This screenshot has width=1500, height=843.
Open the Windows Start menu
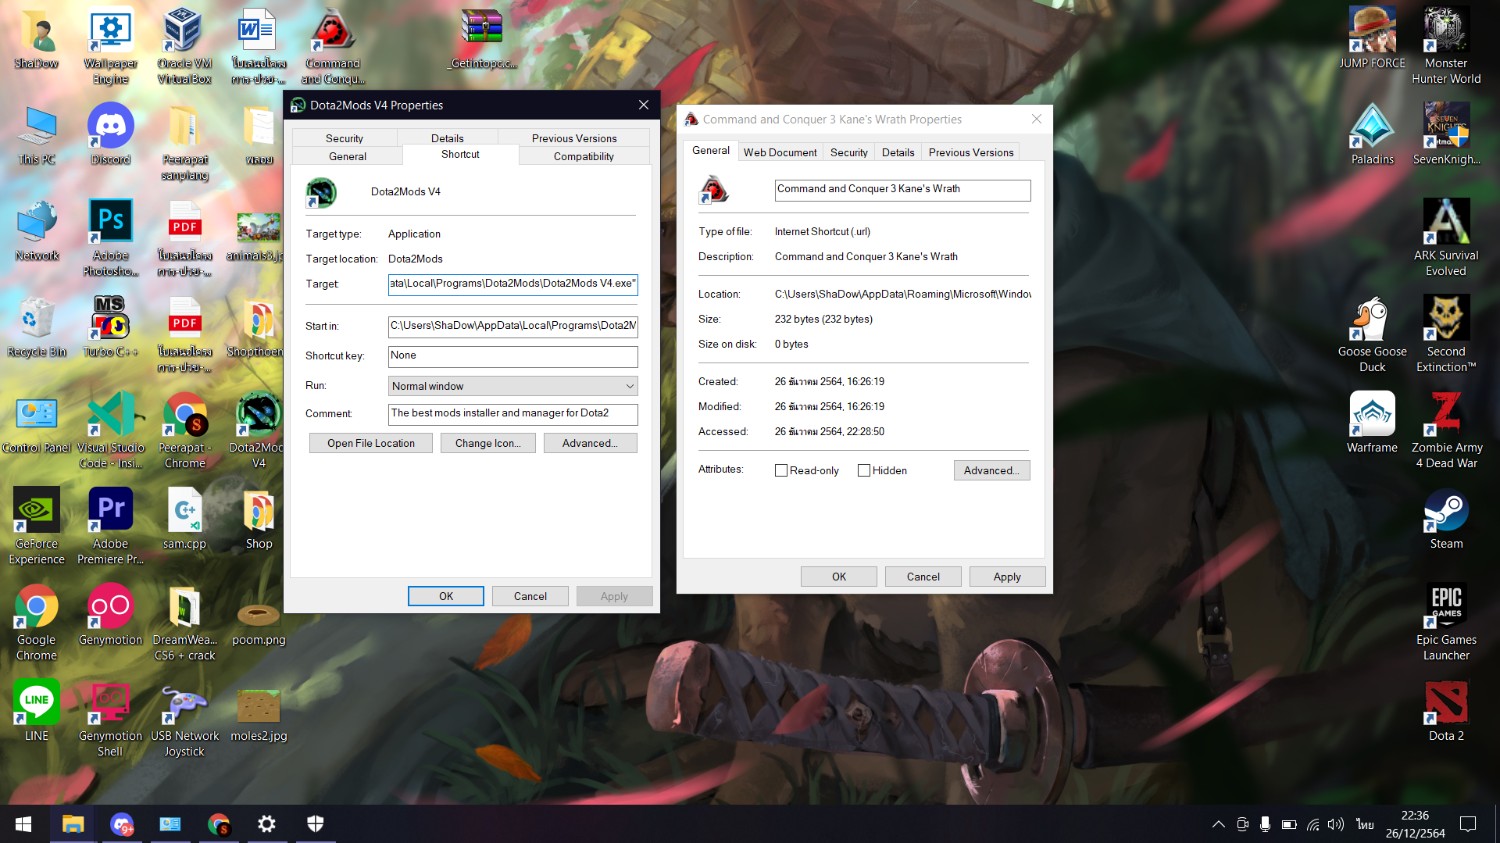tap(24, 824)
